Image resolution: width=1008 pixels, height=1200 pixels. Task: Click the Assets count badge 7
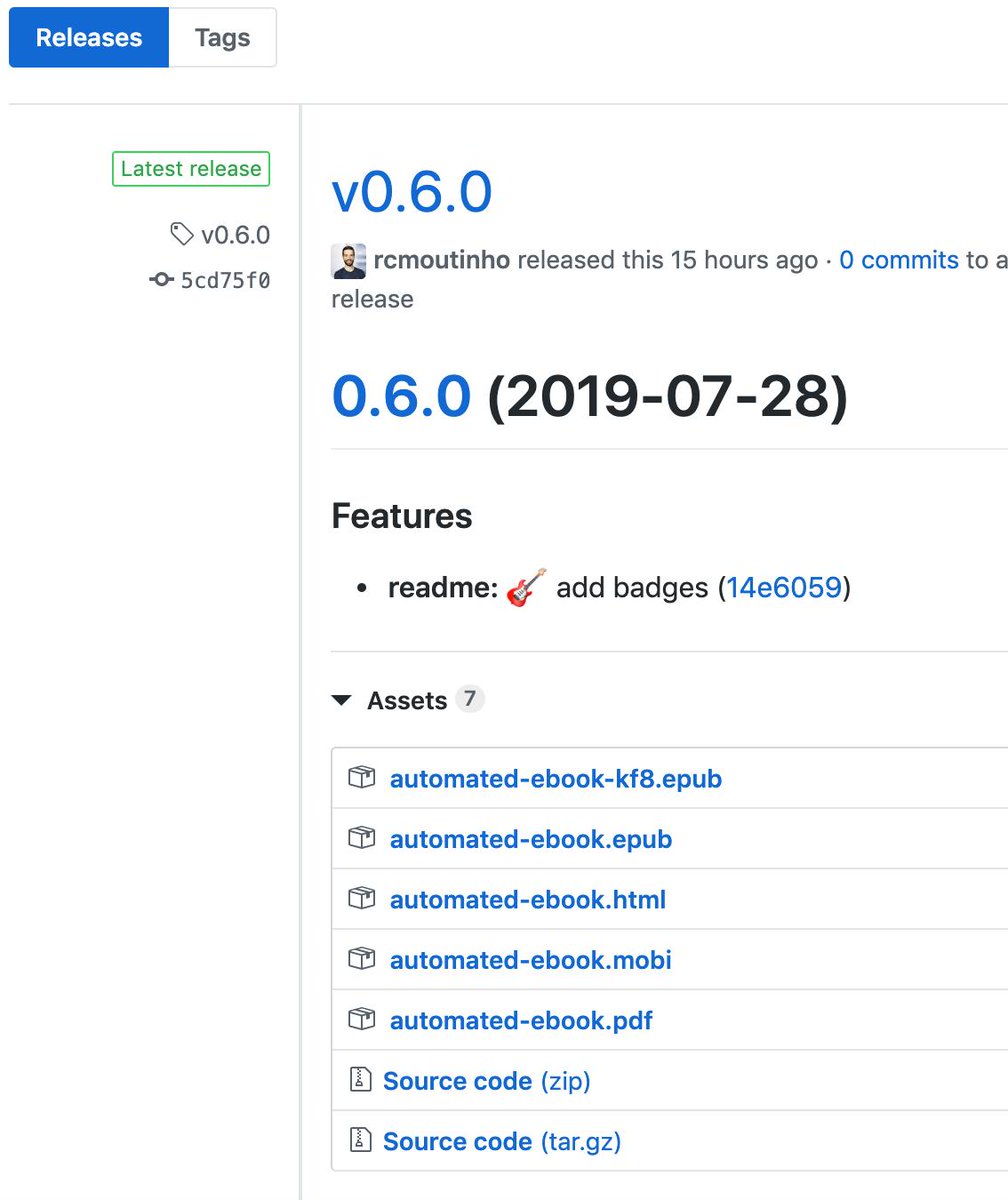pyautogui.click(x=470, y=699)
